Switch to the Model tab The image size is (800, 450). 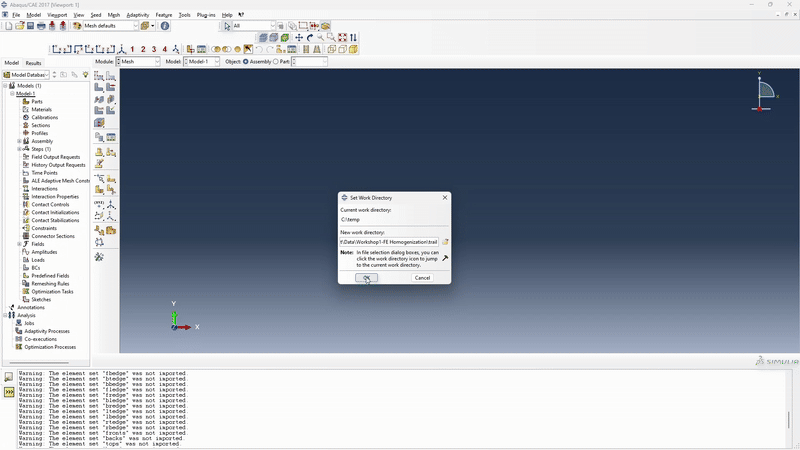pos(12,63)
